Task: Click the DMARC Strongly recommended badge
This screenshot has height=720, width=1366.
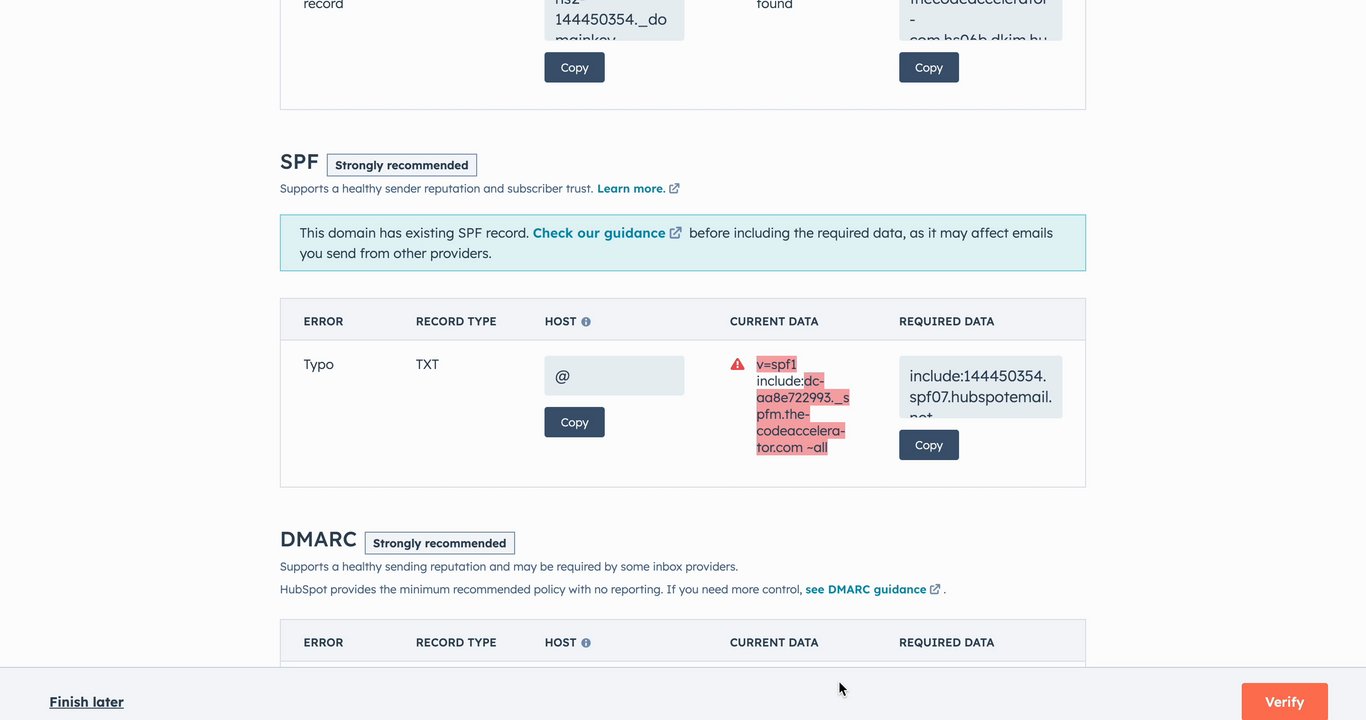Action: pos(439,543)
